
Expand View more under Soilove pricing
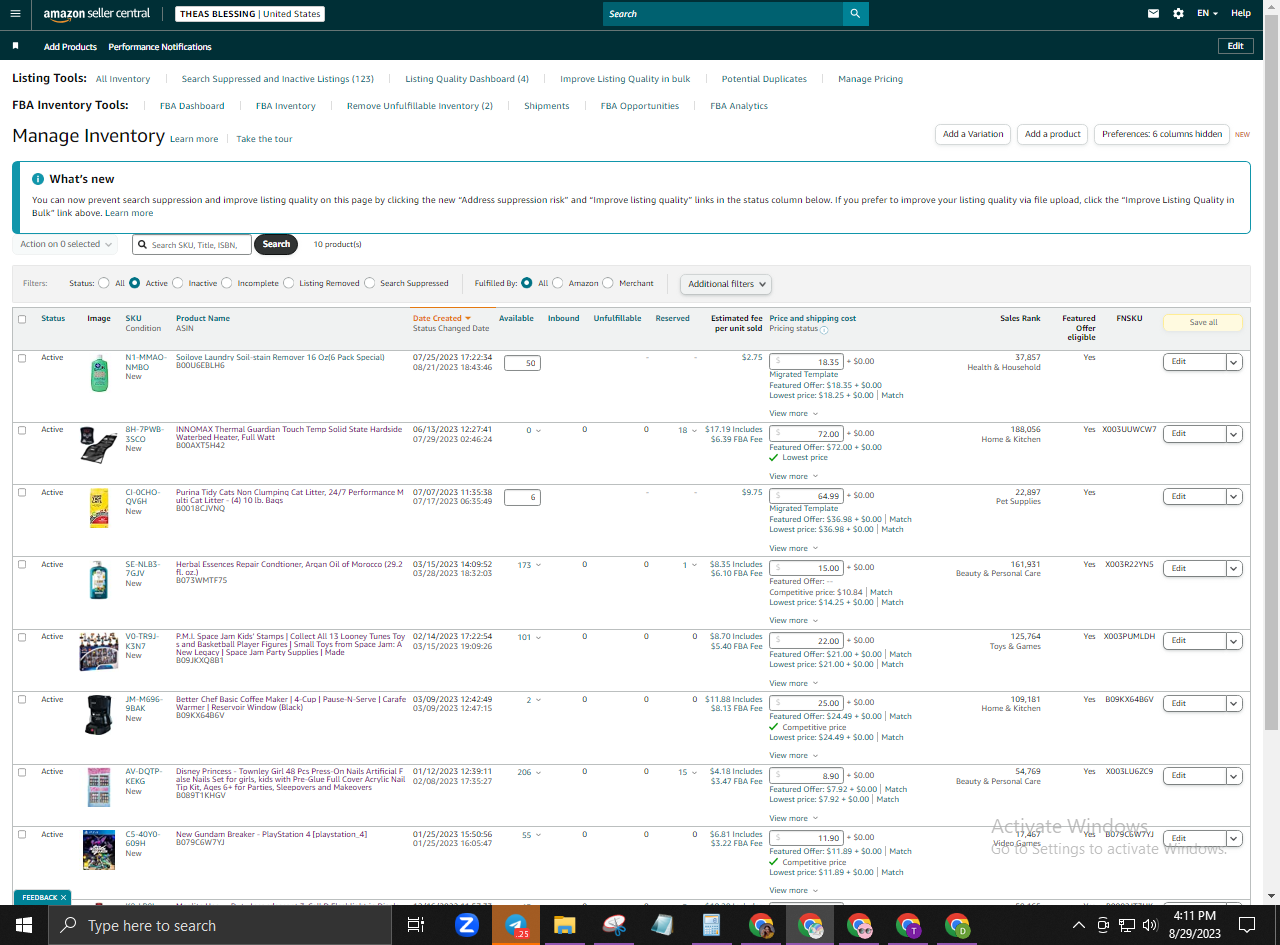coord(793,413)
